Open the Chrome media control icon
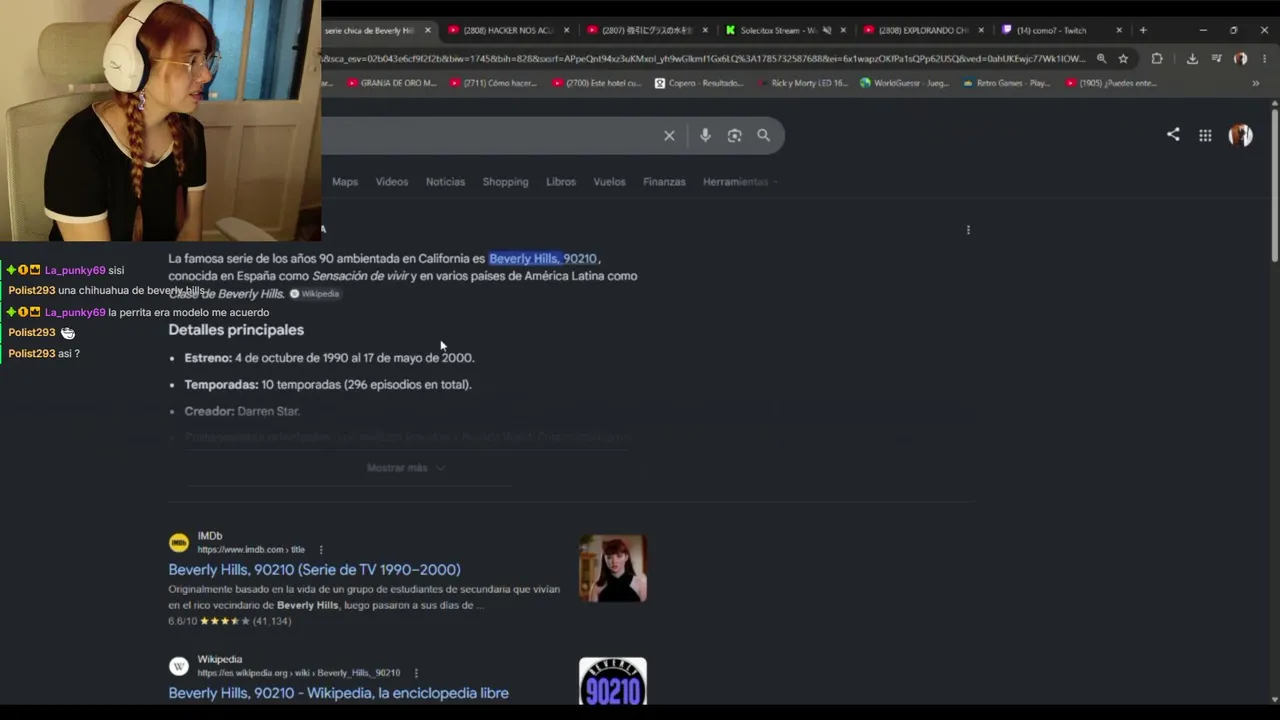This screenshot has height=720, width=1280. [1216, 59]
